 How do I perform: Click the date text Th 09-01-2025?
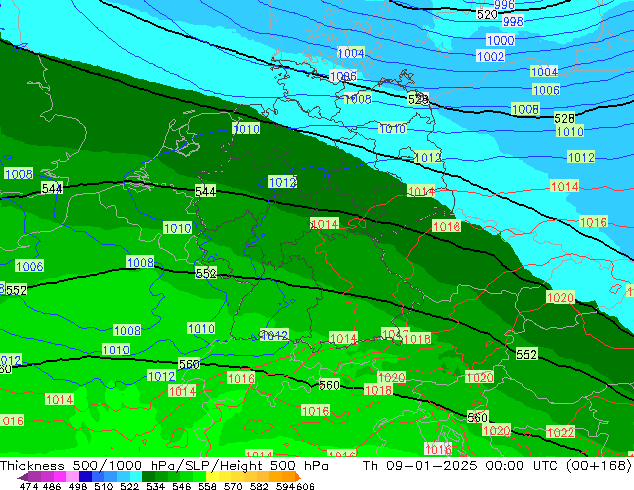(420, 465)
